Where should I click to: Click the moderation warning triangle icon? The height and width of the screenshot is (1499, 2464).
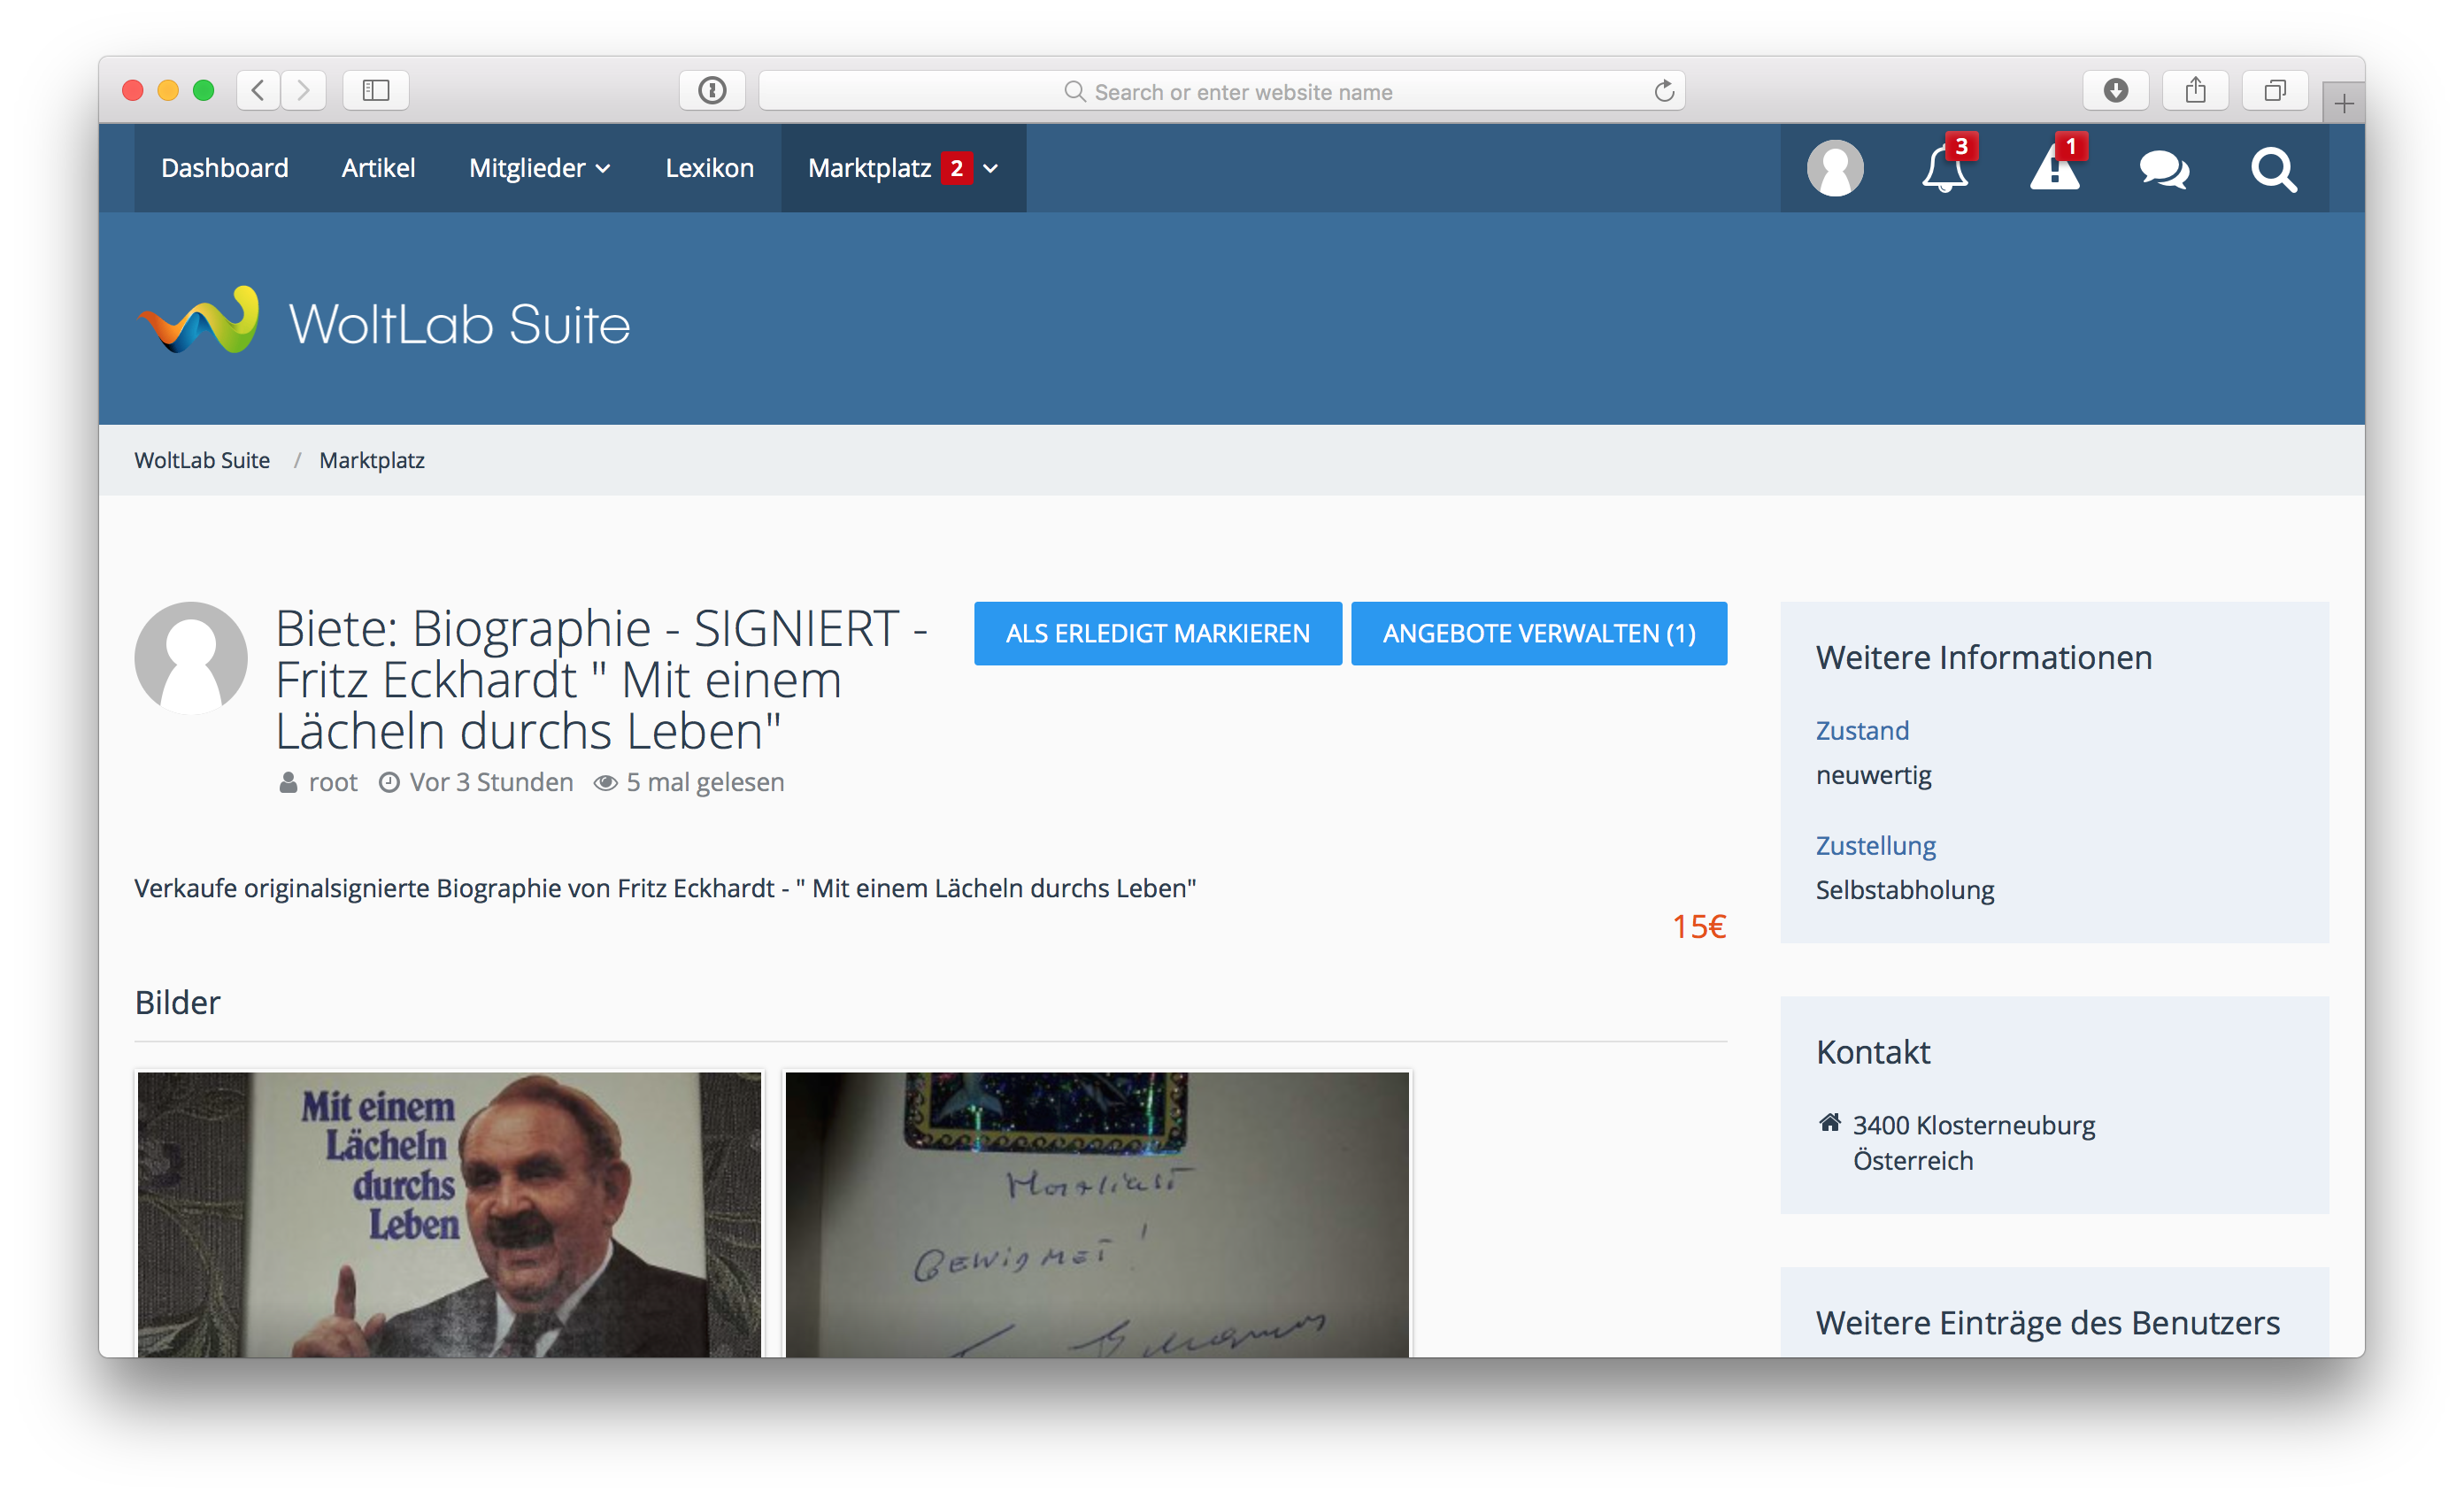2054,169
